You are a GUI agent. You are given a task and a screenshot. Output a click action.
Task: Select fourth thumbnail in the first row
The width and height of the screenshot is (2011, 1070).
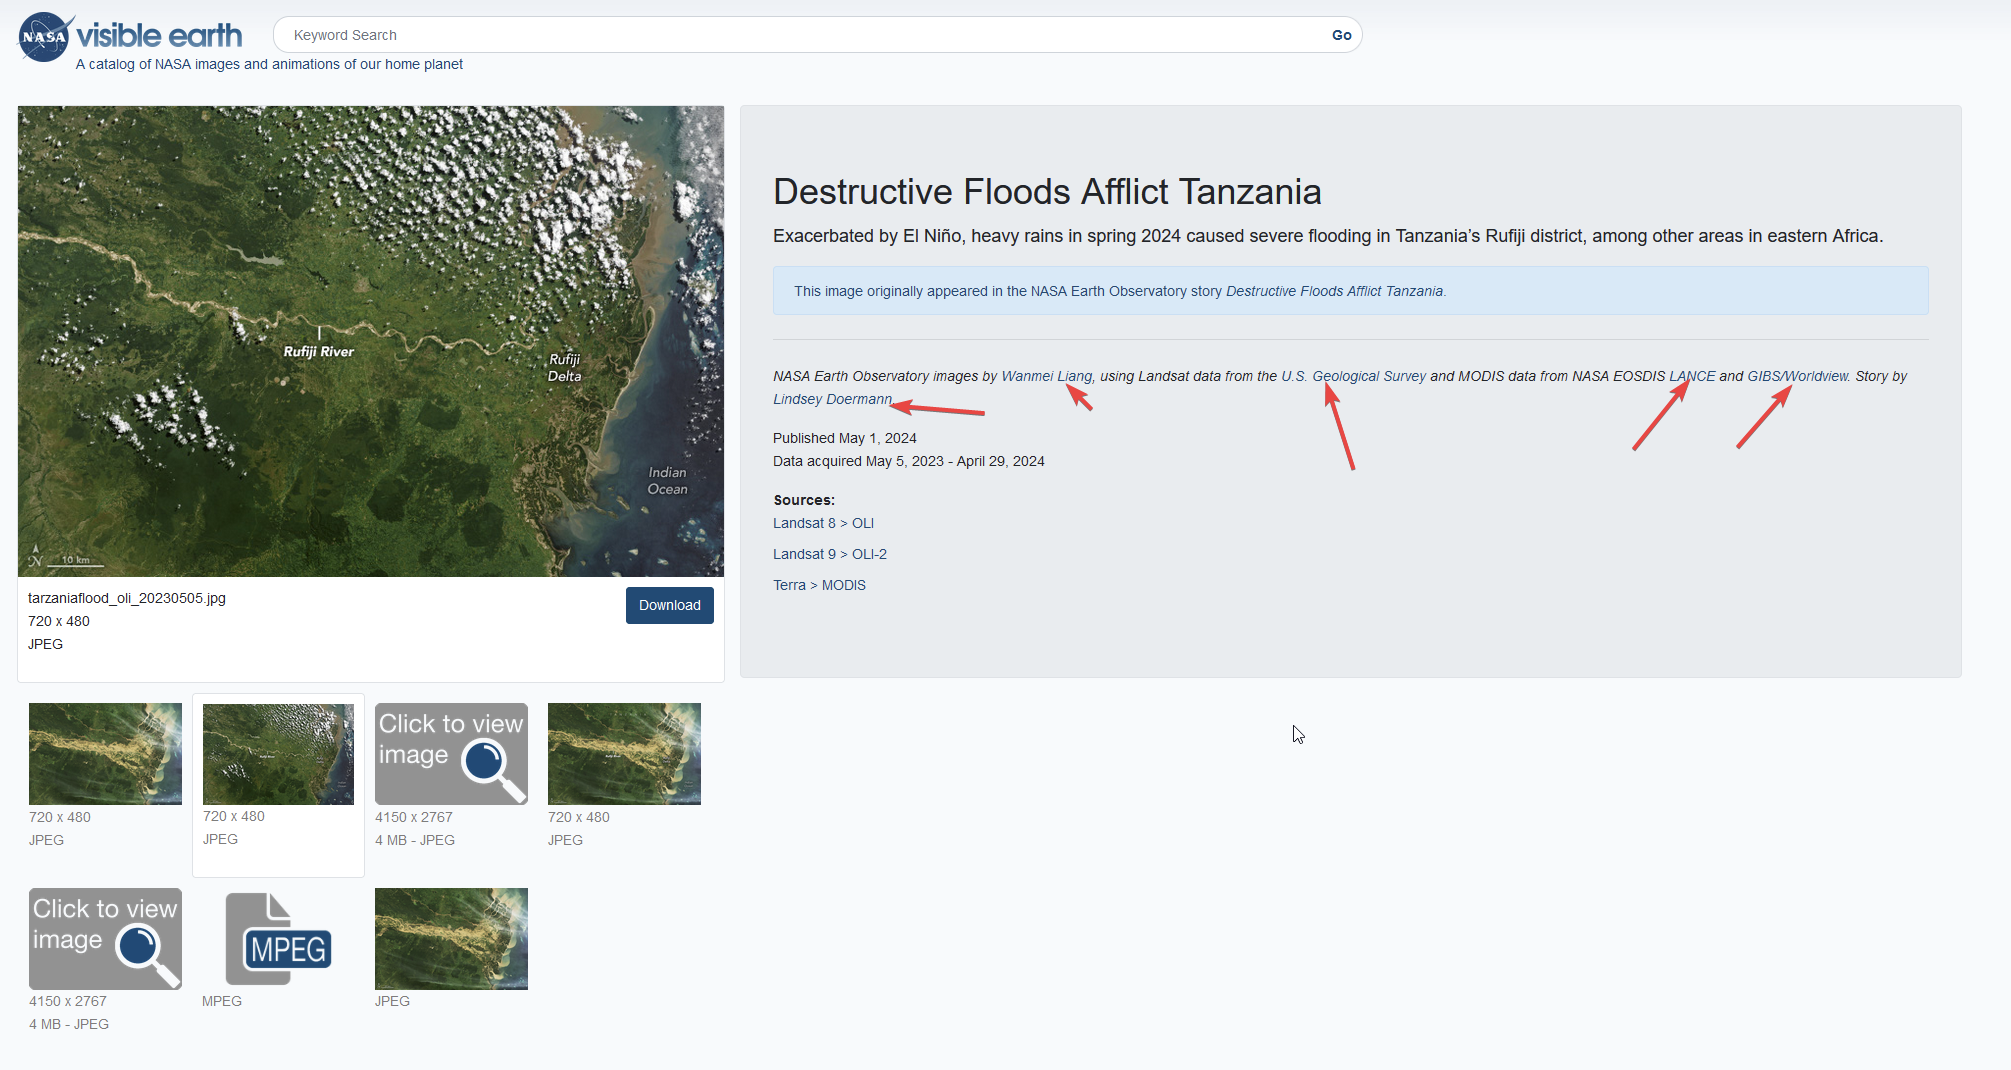[x=624, y=754]
